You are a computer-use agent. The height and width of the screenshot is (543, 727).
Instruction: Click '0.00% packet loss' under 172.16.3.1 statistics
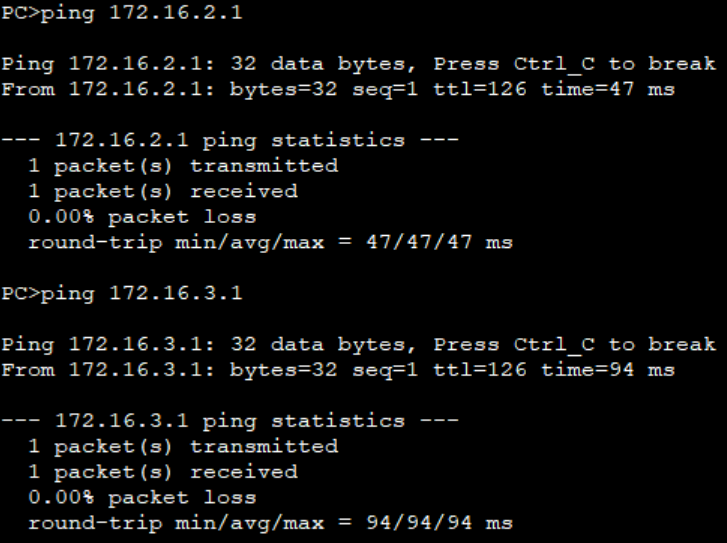[142, 498]
